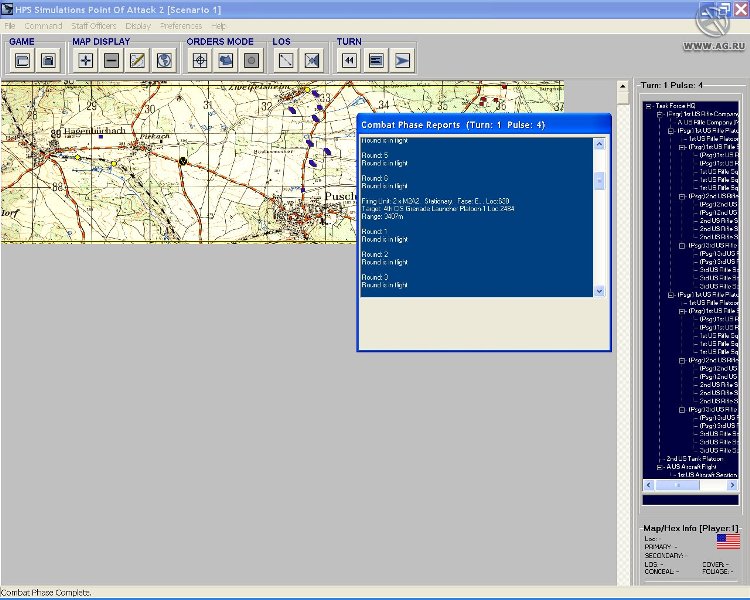Zoom out map with minus icon
750x600 pixels.
[111, 60]
